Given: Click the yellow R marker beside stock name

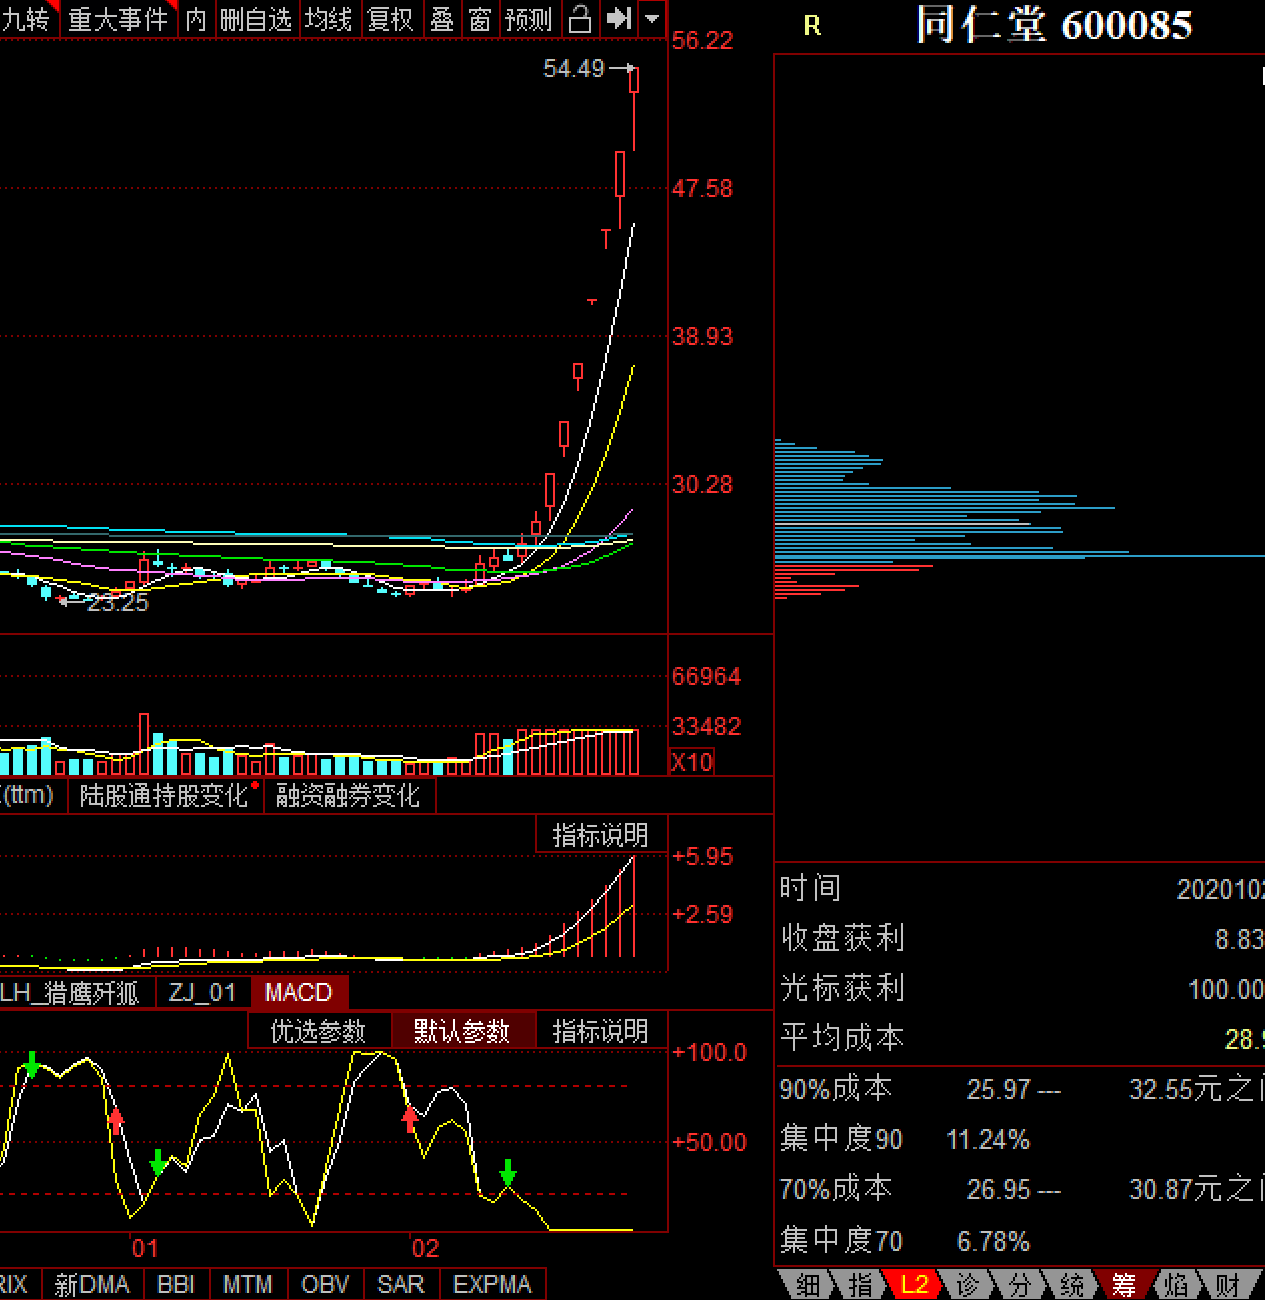Looking at the screenshot, I should pos(812,26).
